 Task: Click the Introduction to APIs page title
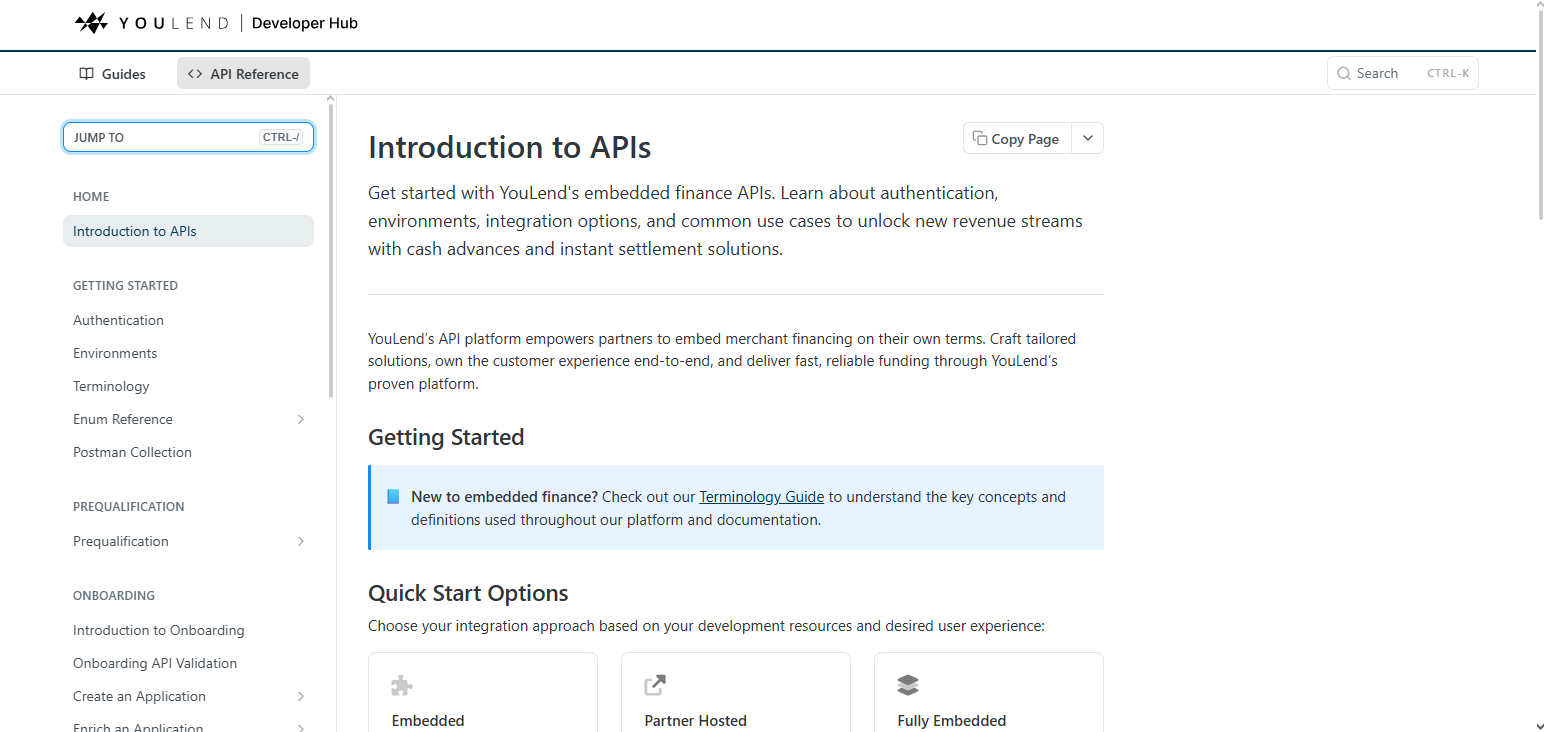510,147
